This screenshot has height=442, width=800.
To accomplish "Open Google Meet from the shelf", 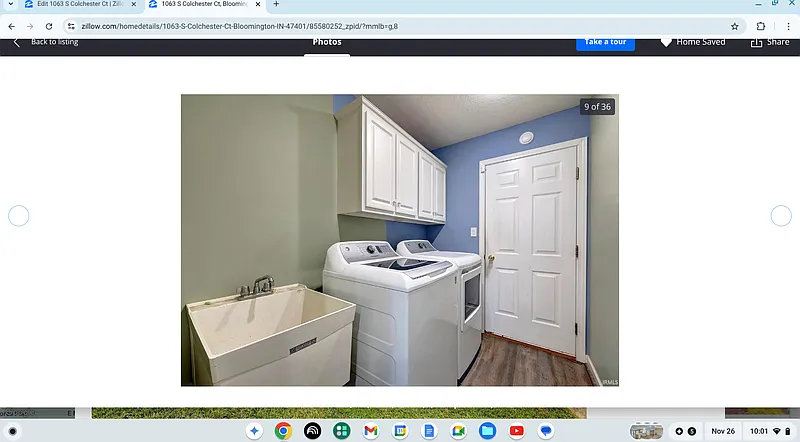I will click(x=458, y=431).
